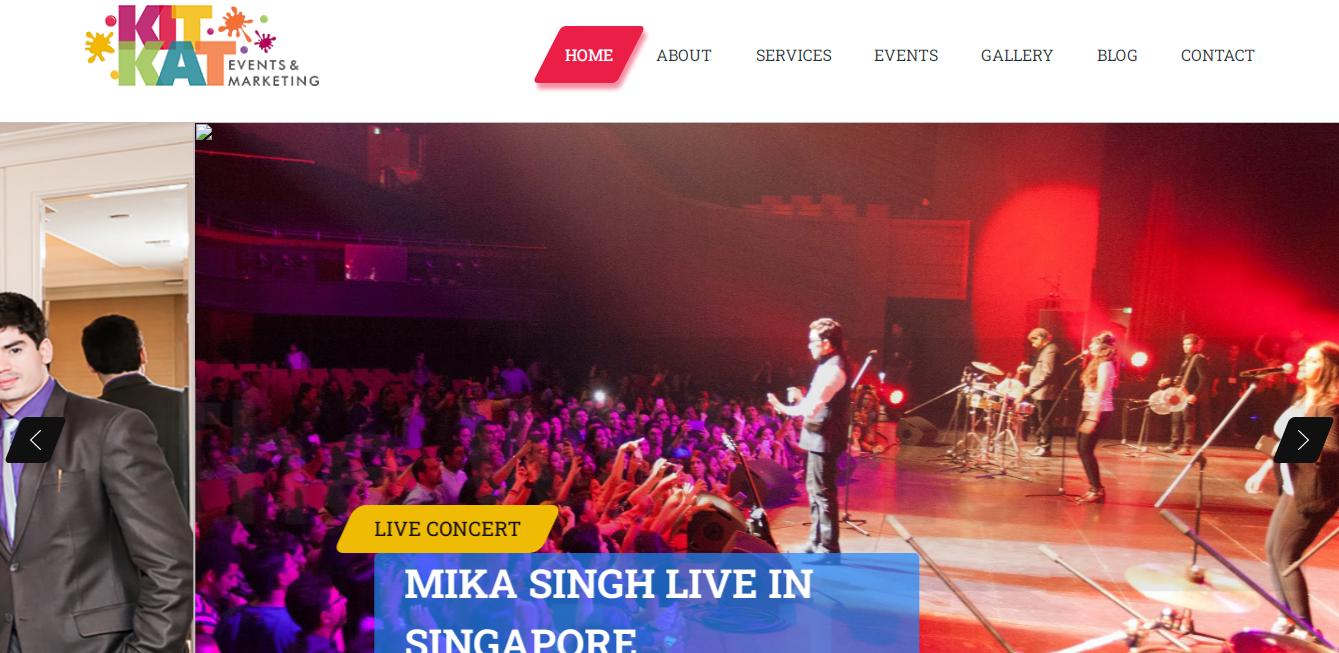This screenshot has height=653, width=1339.
Task: Open the Gallery page
Action: 1017,55
